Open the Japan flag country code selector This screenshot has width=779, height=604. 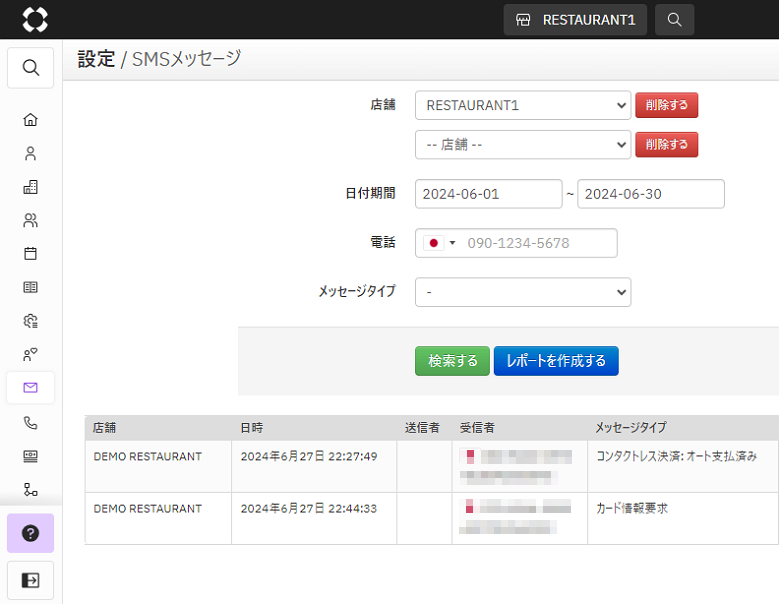(x=439, y=243)
